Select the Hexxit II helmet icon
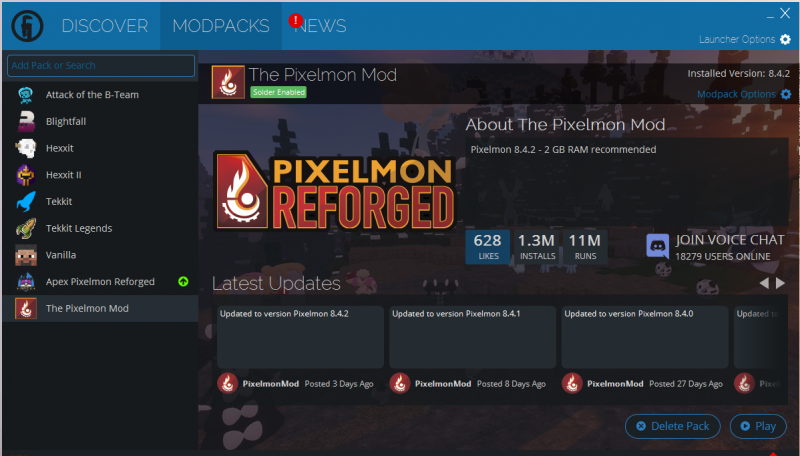The height and width of the screenshot is (456, 800). (x=26, y=175)
